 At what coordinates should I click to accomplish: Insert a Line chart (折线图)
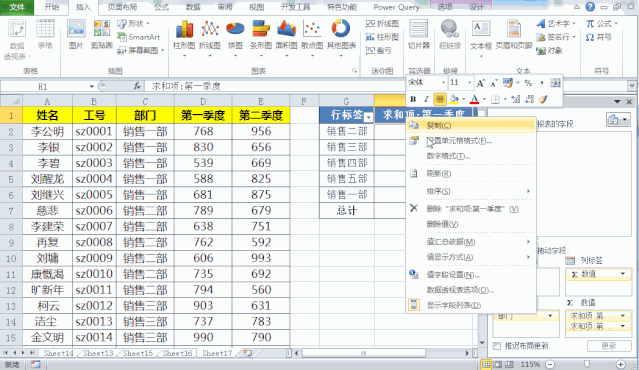click(x=209, y=37)
